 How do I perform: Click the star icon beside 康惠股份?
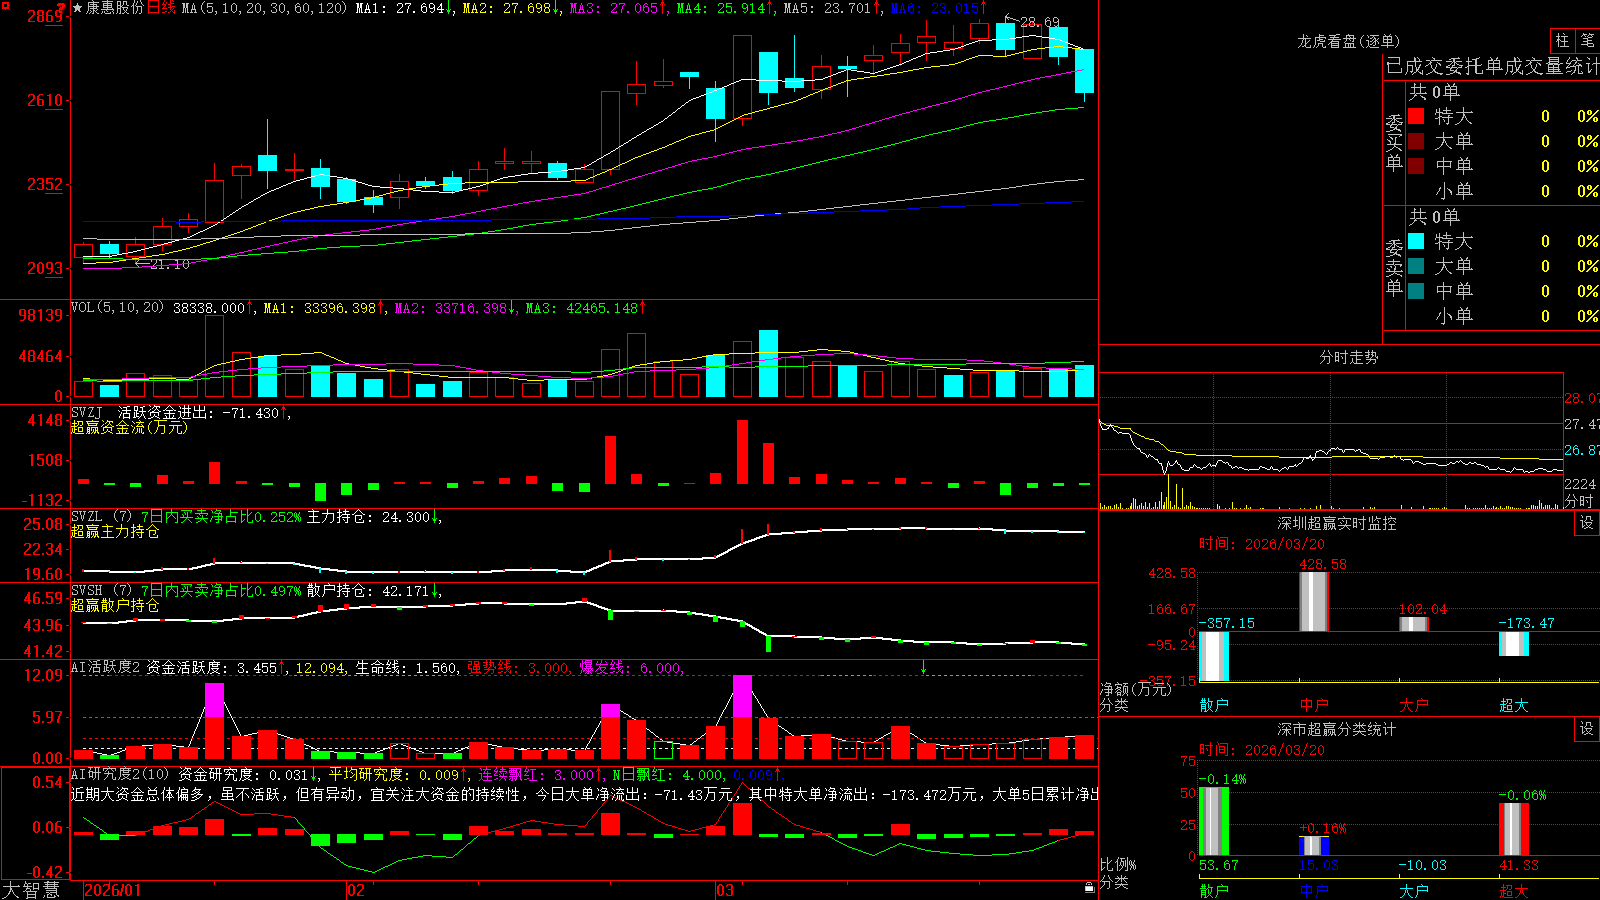[77, 8]
